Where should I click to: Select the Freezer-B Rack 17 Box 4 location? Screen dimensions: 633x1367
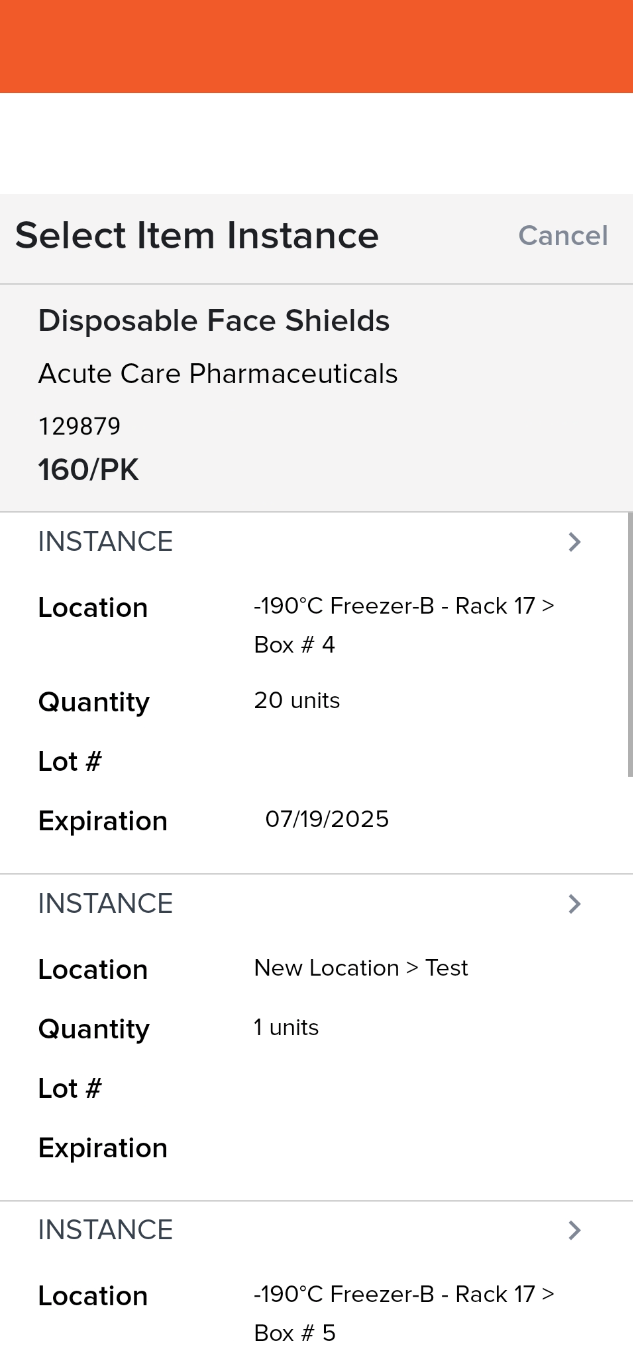(404, 624)
